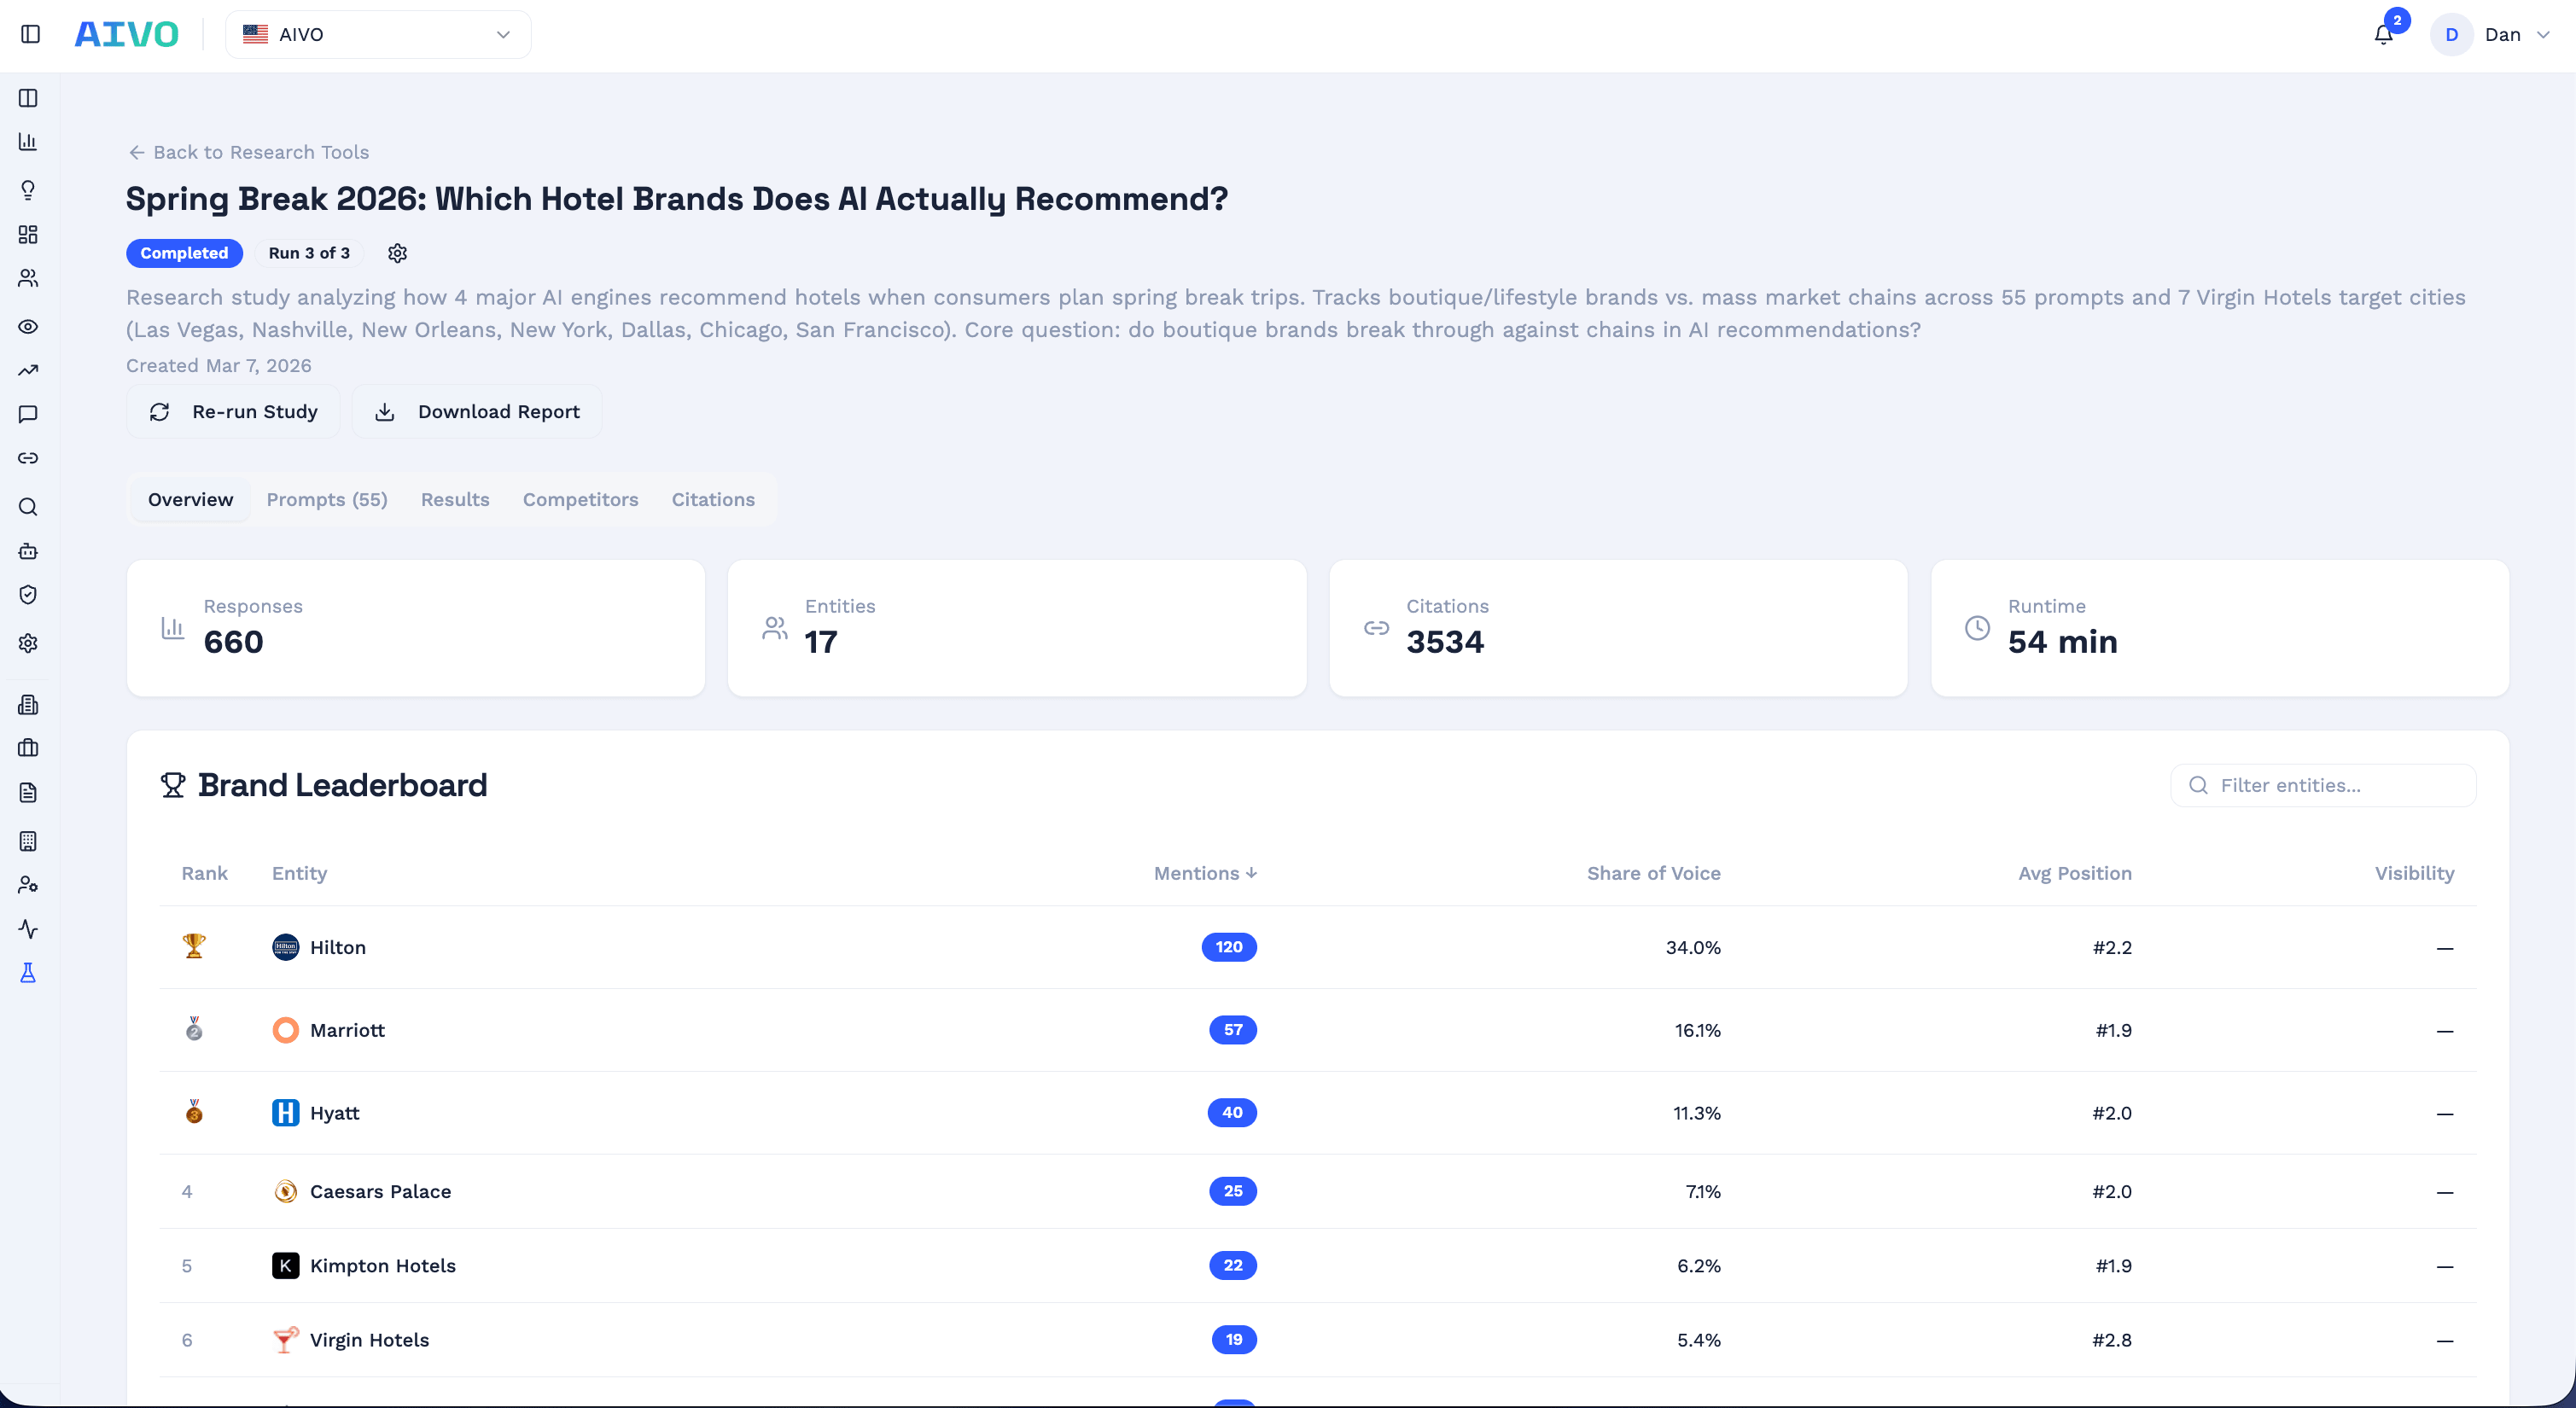Viewport: 2576px width, 1408px height.
Task: Switch to the Competitors tab
Action: pos(580,499)
